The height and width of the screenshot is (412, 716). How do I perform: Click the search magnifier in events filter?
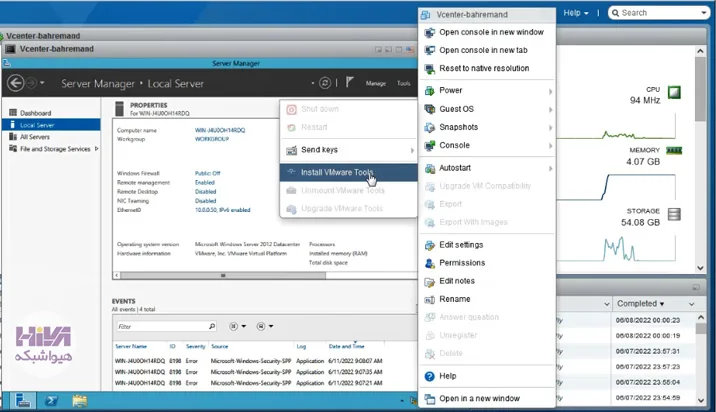[x=212, y=326]
